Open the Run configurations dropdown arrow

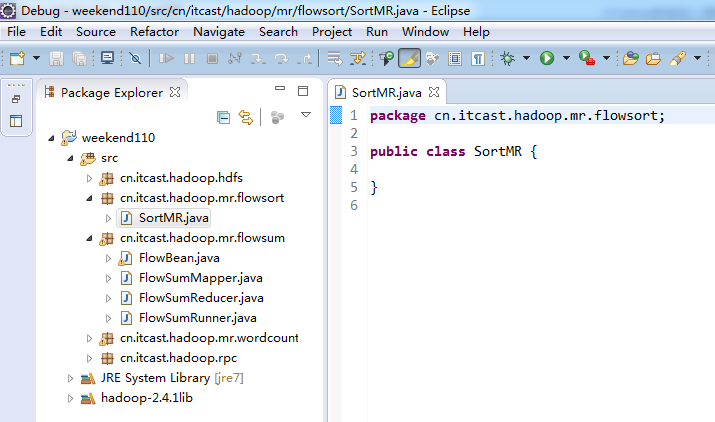pos(566,58)
